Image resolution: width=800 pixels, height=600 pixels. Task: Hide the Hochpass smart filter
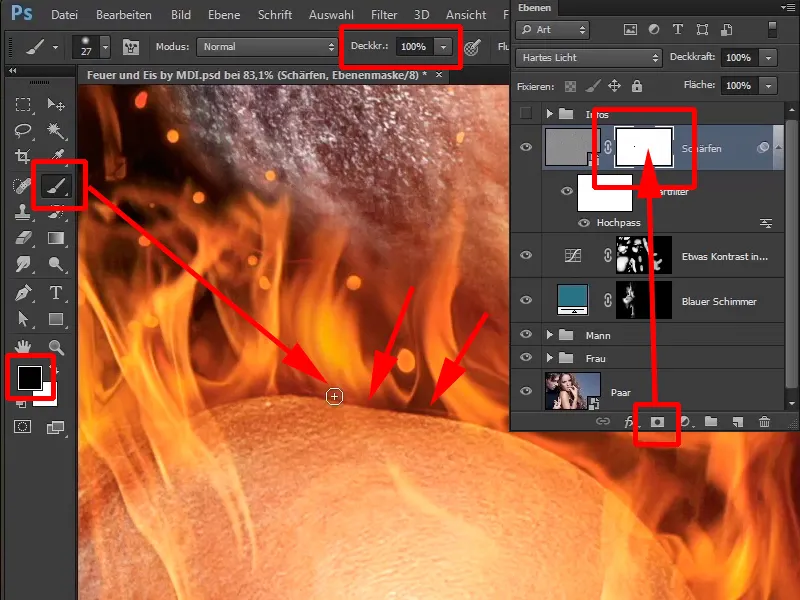pyautogui.click(x=584, y=223)
